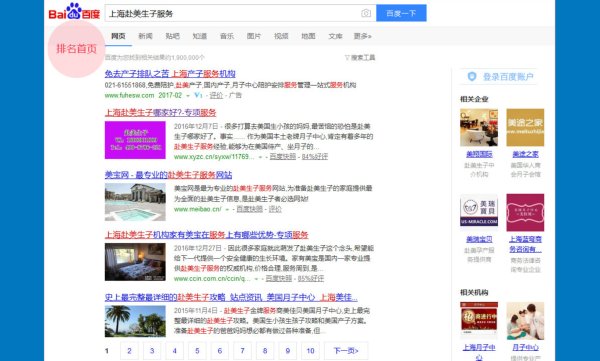Click palm tree thumbnail of last result

coord(135,321)
